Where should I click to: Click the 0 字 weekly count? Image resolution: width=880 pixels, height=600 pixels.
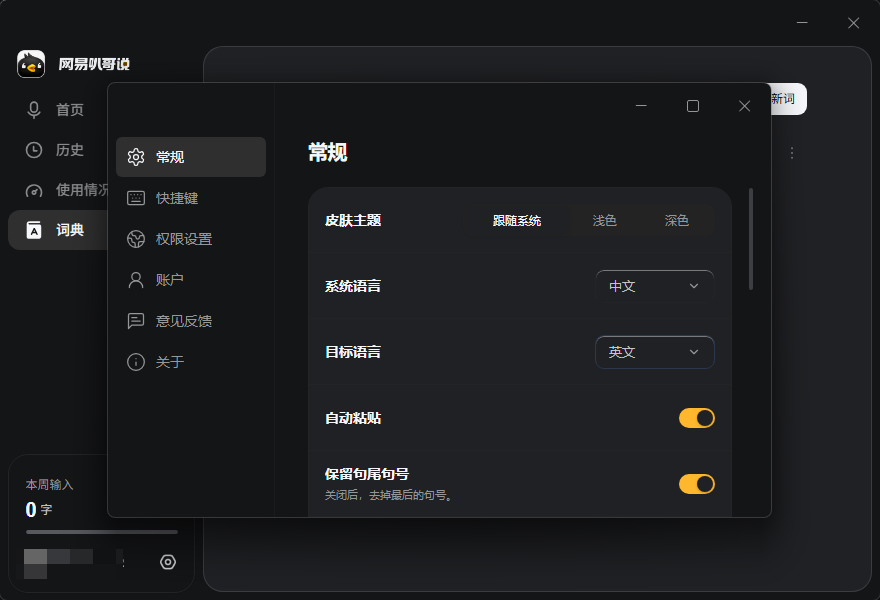pos(39,509)
